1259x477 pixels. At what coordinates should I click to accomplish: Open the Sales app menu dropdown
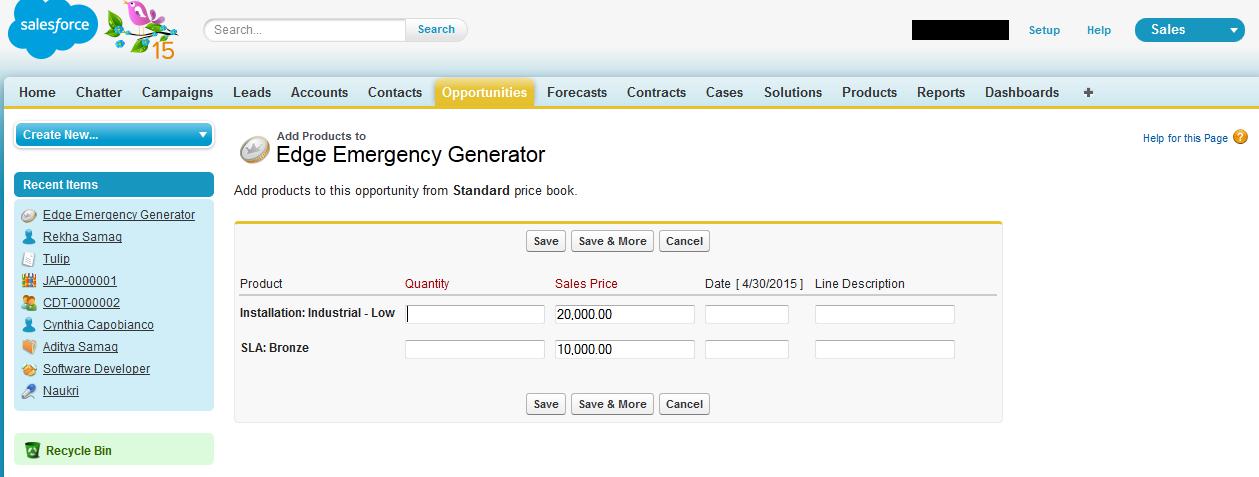click(x=1190, y=30)
